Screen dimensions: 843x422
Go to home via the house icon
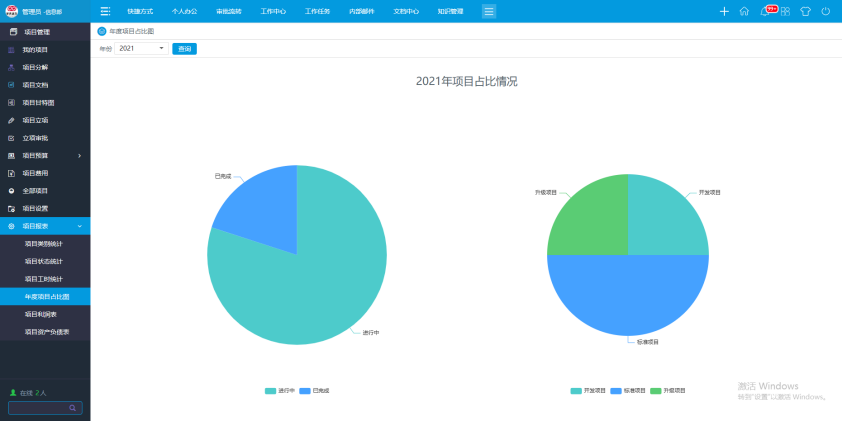(x=744, y=11)
